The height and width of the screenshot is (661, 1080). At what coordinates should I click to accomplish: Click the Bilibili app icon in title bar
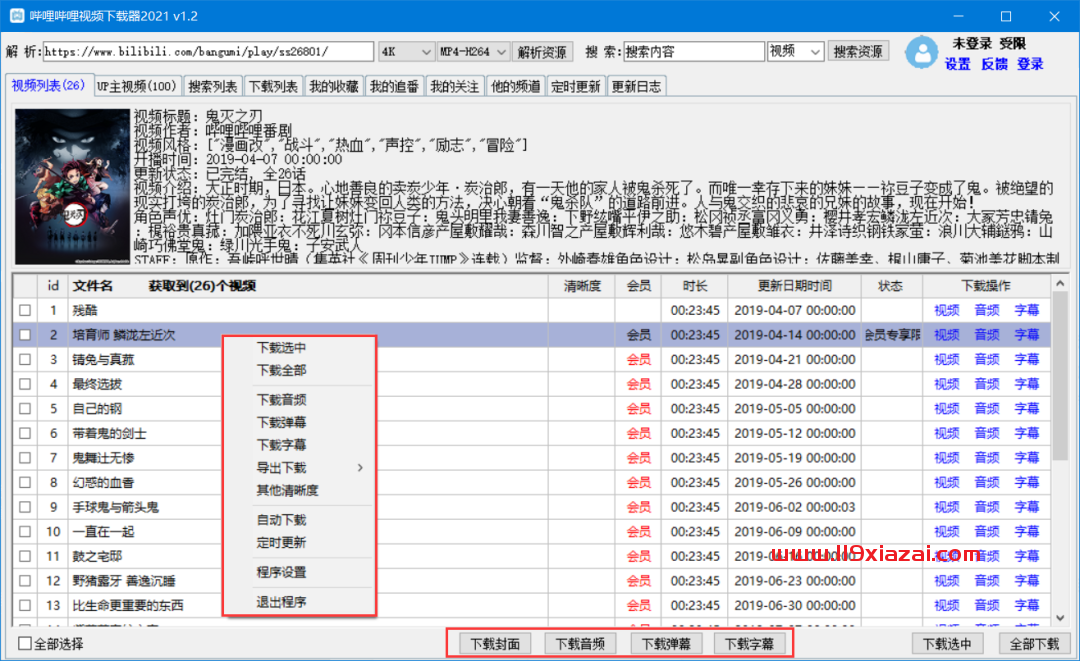(17, 15)
